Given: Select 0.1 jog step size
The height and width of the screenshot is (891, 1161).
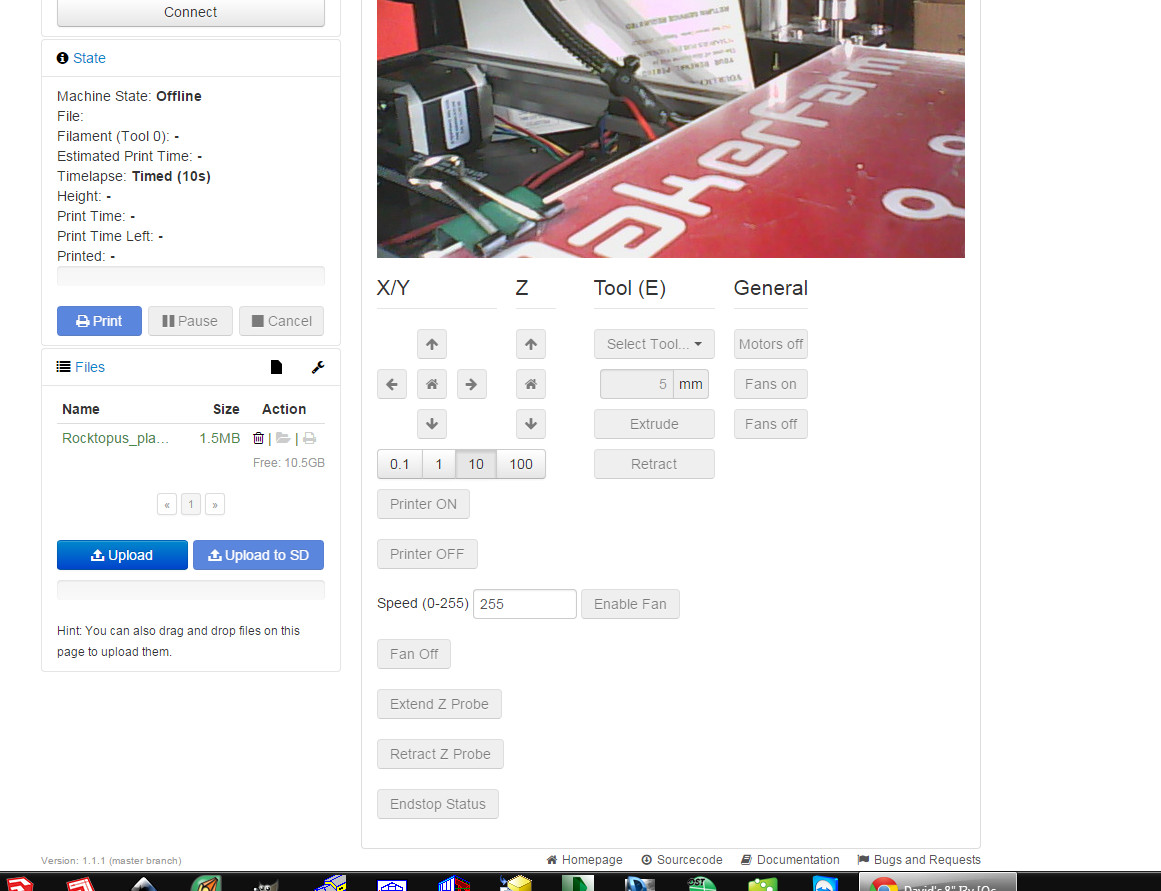Looking at the screenshot, I should pos(400,464).
